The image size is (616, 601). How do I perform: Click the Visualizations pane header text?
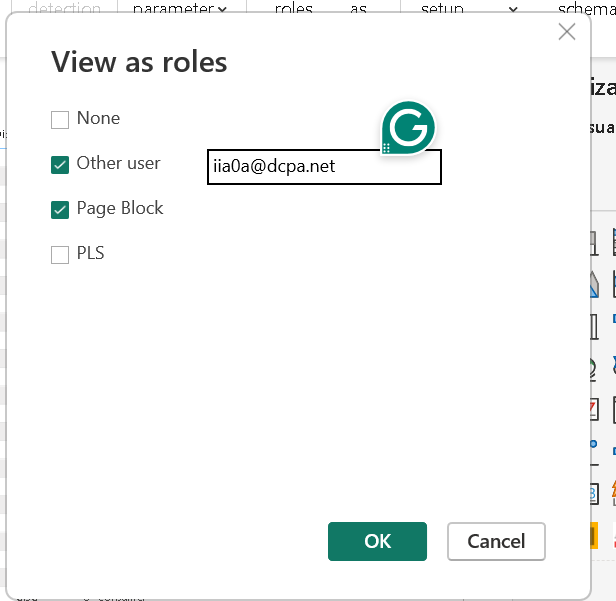(x=602, y=88)
